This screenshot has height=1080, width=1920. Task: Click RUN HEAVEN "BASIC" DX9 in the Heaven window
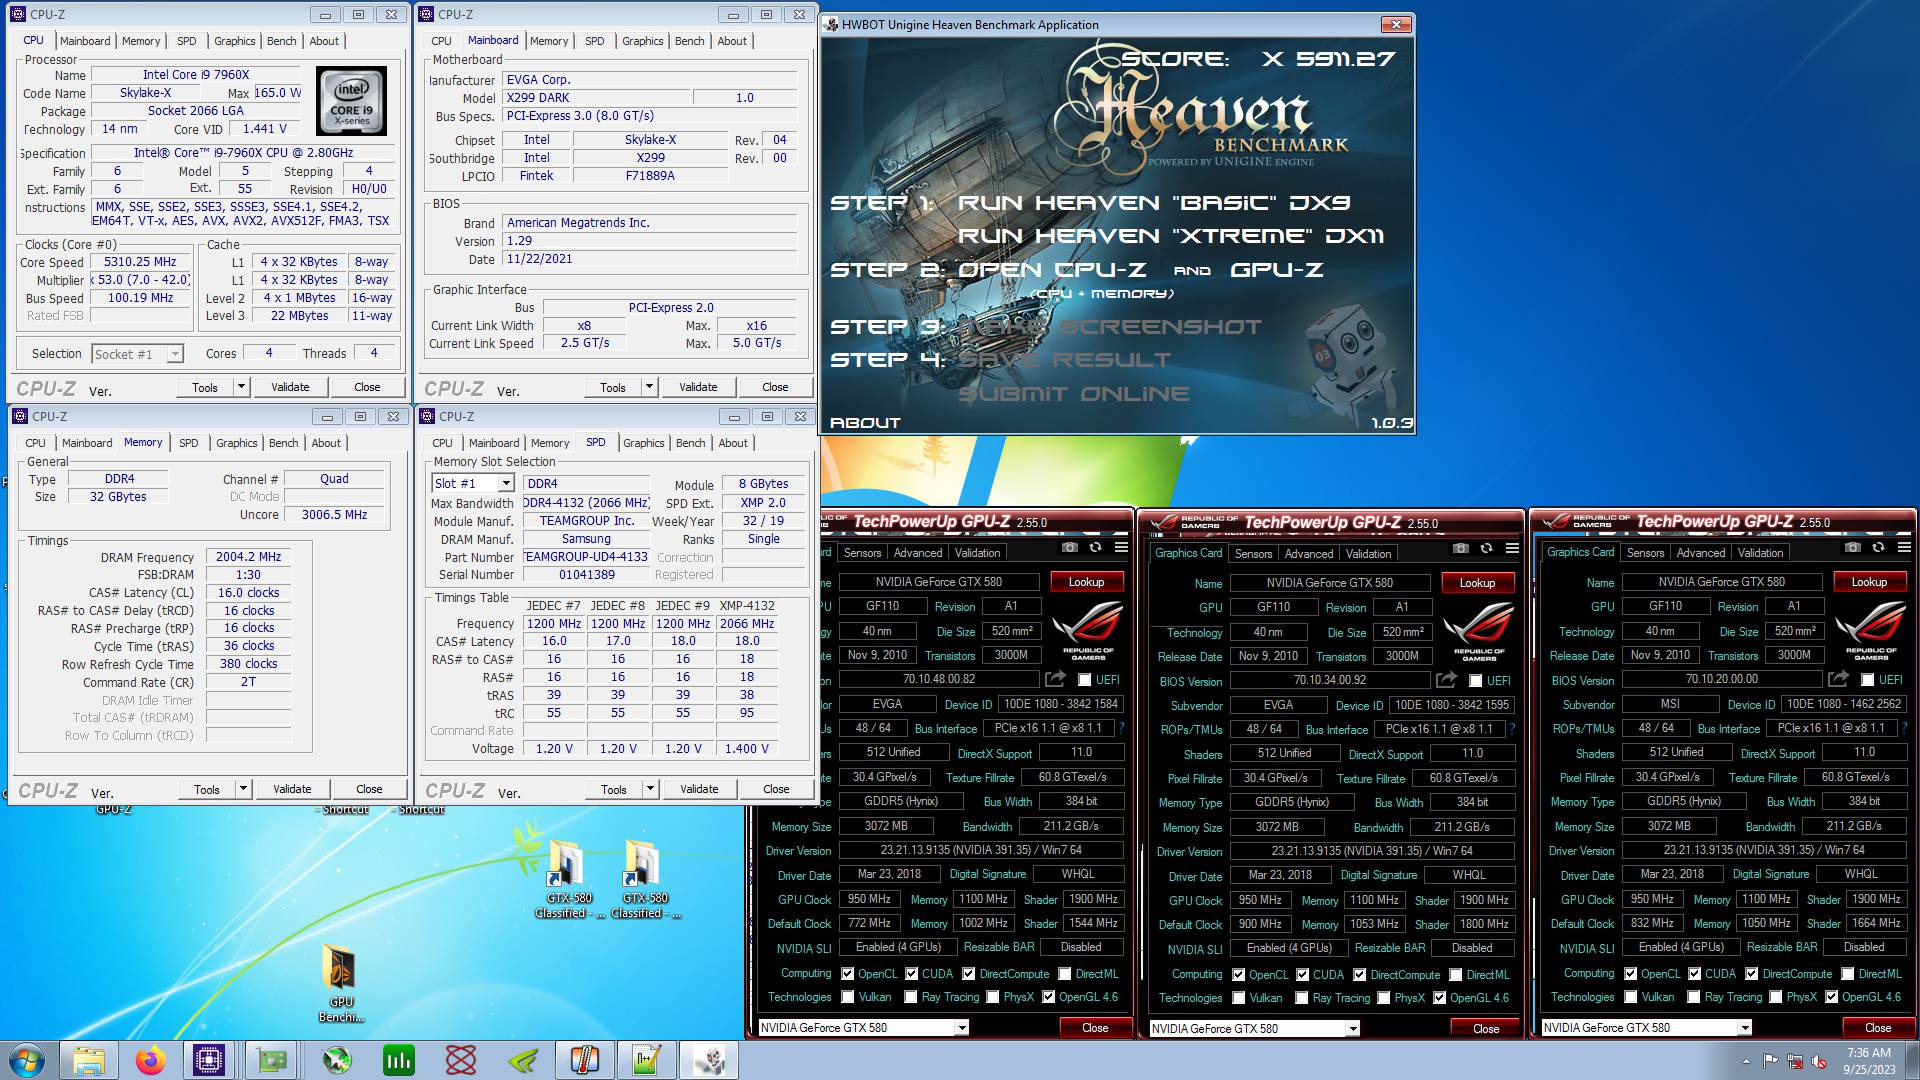[1154, 203]
